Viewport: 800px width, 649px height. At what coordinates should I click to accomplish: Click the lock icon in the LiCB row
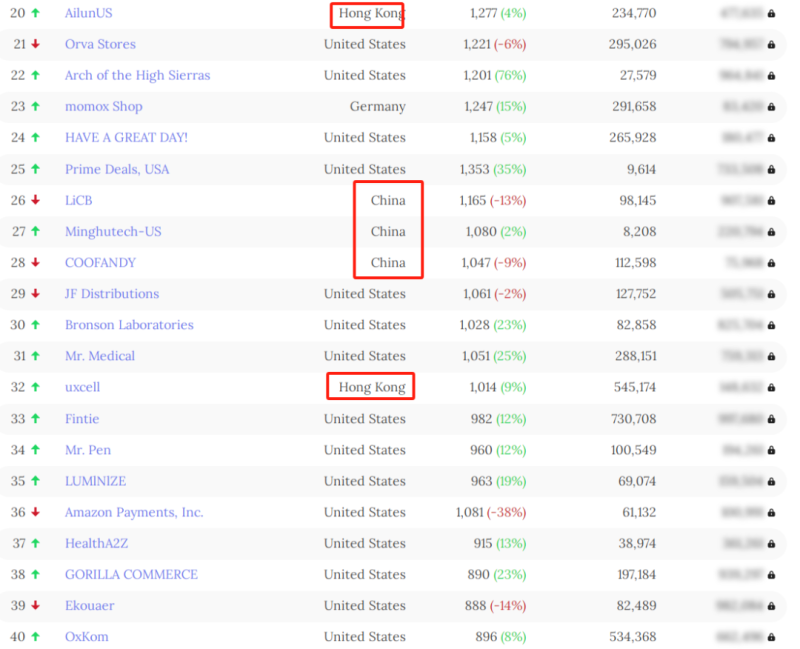click(x=771, y=200)
